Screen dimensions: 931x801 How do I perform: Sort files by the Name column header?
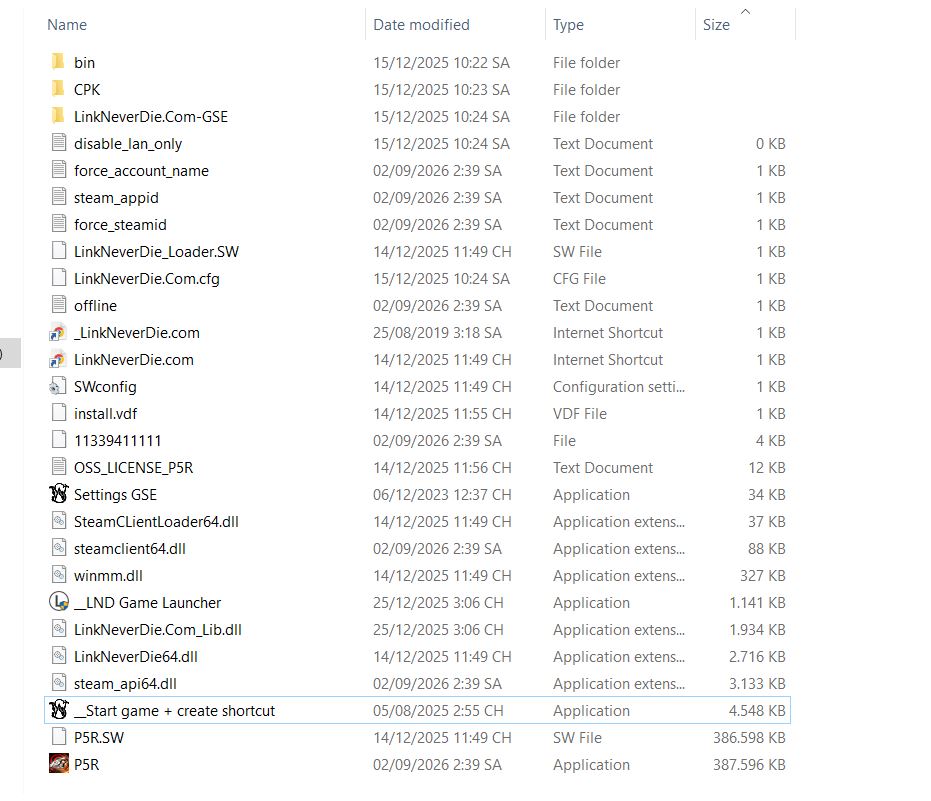pos(66,25)
